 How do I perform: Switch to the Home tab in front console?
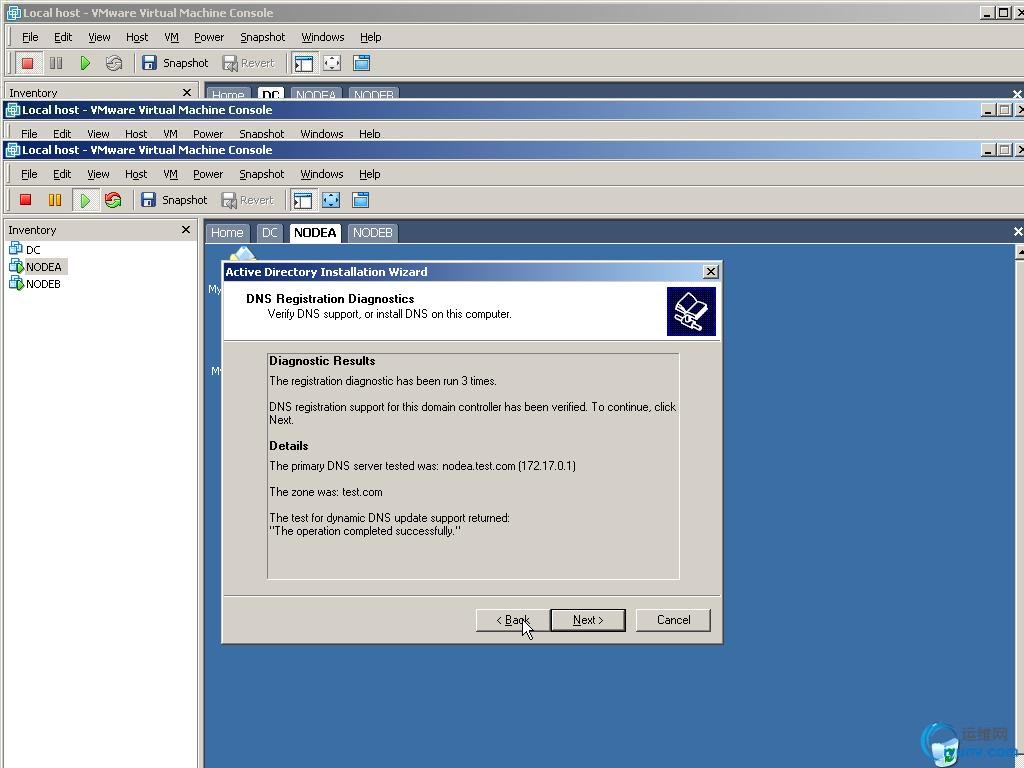pyautogui.click(x=227, y=232)
